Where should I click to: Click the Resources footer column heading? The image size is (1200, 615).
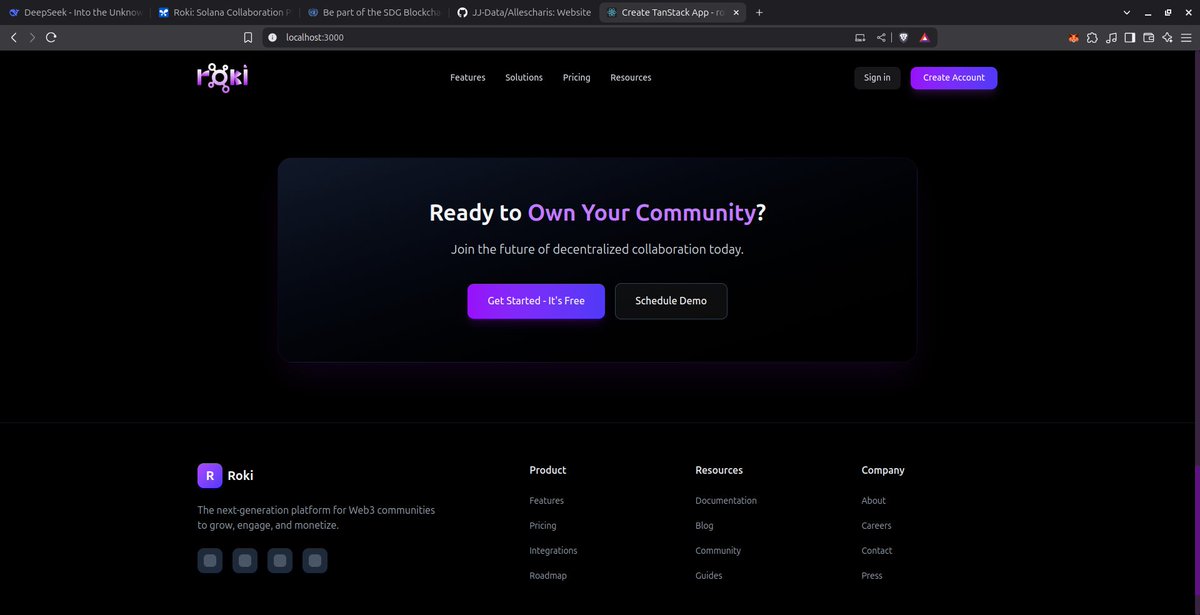(x=719, y=470)
